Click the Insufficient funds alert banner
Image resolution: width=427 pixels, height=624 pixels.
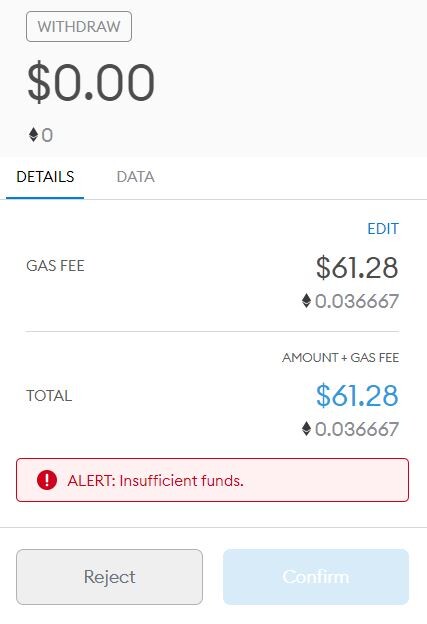tap(213, 480)
